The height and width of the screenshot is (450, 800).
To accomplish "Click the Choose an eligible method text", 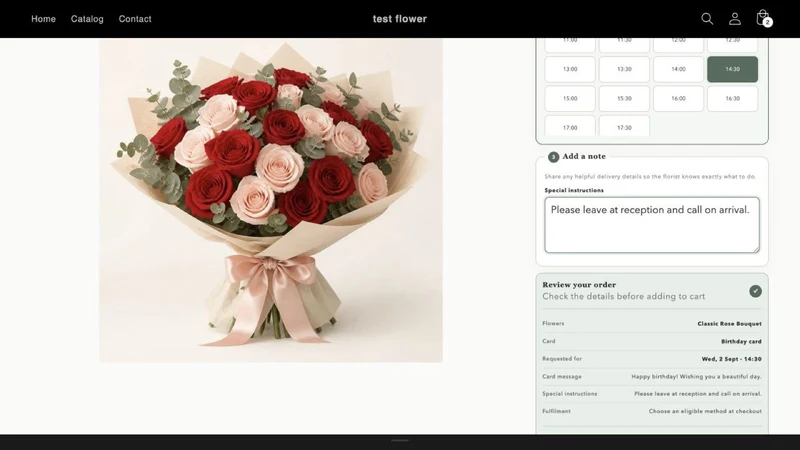I will (x=705, y=411).
